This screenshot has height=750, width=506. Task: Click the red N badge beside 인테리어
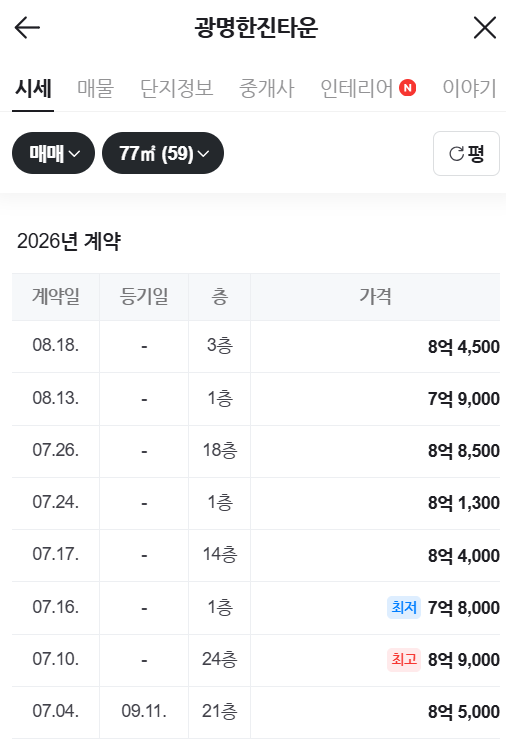coord(407,88)
